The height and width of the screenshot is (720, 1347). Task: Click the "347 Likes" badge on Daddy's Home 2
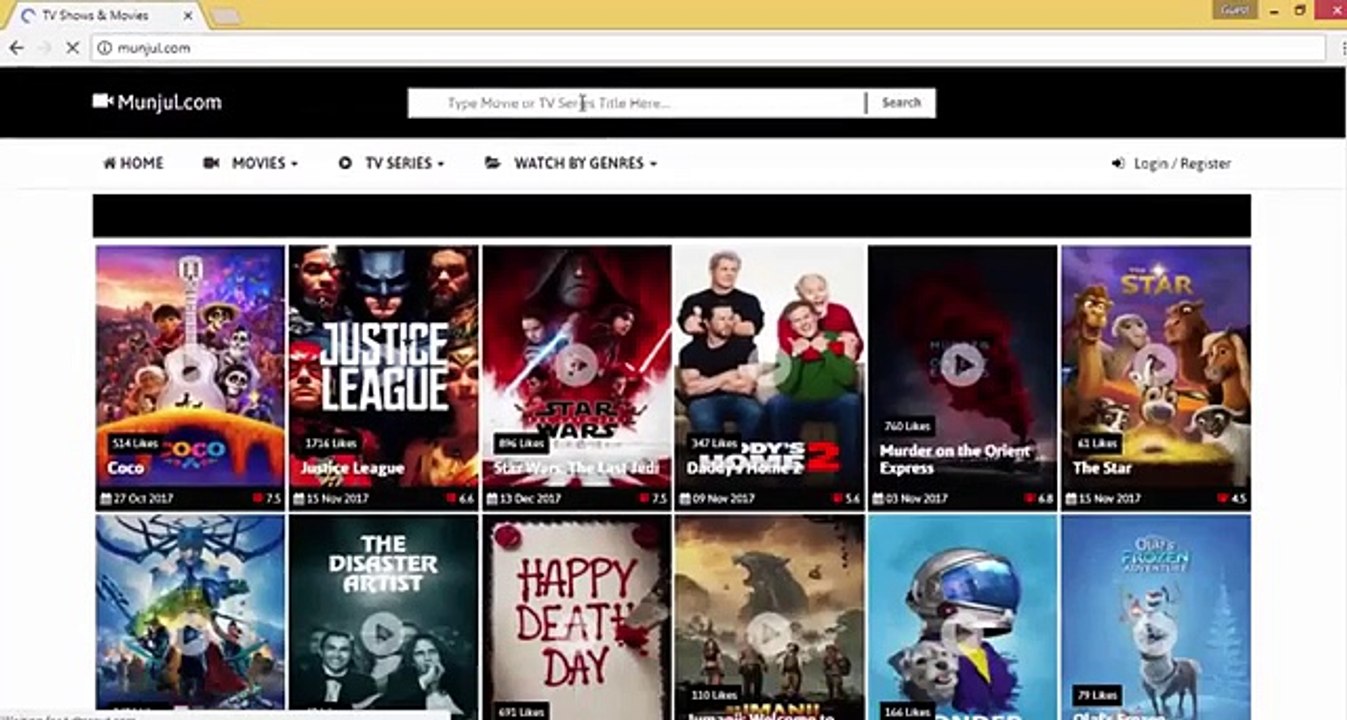(x=714, y=443)
